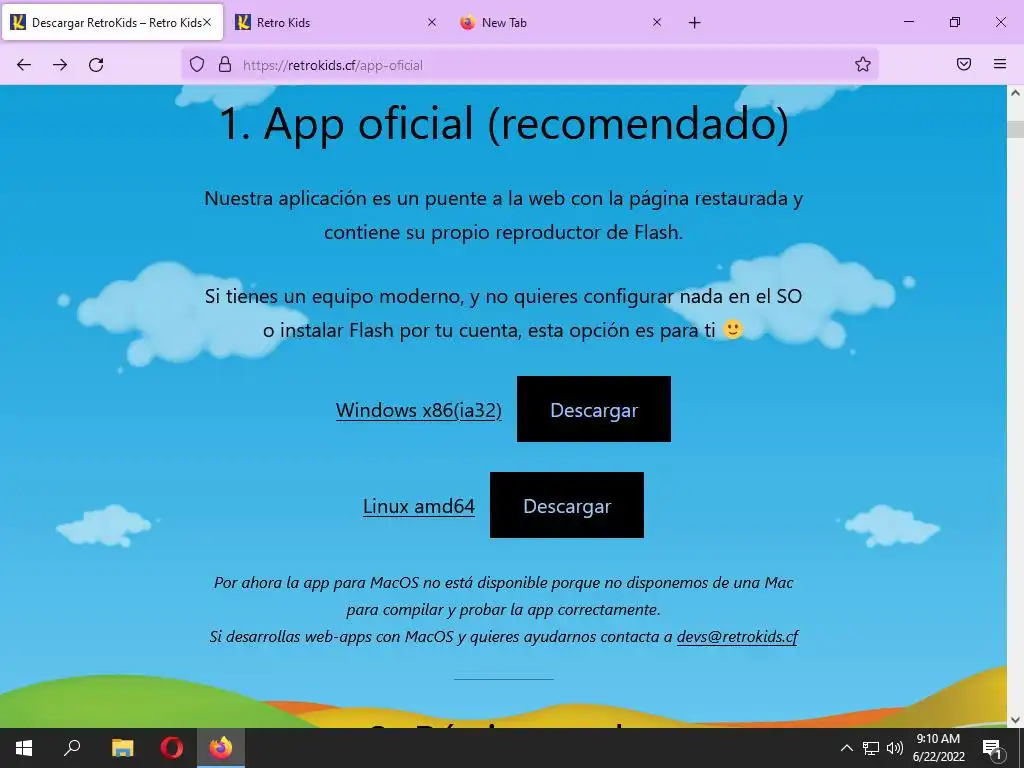Save page to Pocket

[963, 64]
